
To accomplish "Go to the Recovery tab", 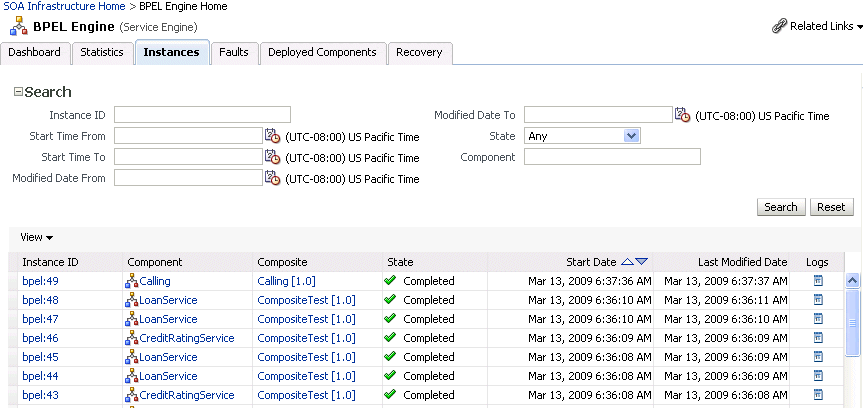I will [x=419, y=53].
